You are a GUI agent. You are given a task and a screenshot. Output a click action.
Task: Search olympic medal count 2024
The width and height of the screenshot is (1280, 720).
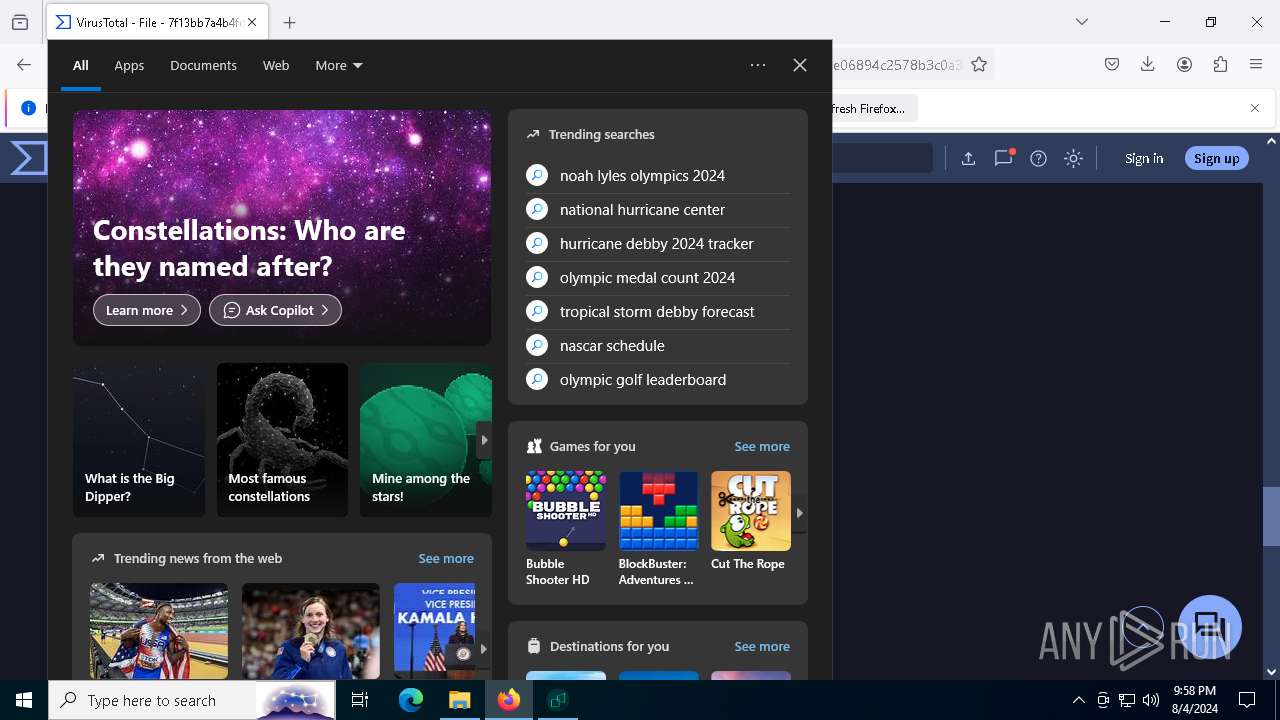coord(658,277)
